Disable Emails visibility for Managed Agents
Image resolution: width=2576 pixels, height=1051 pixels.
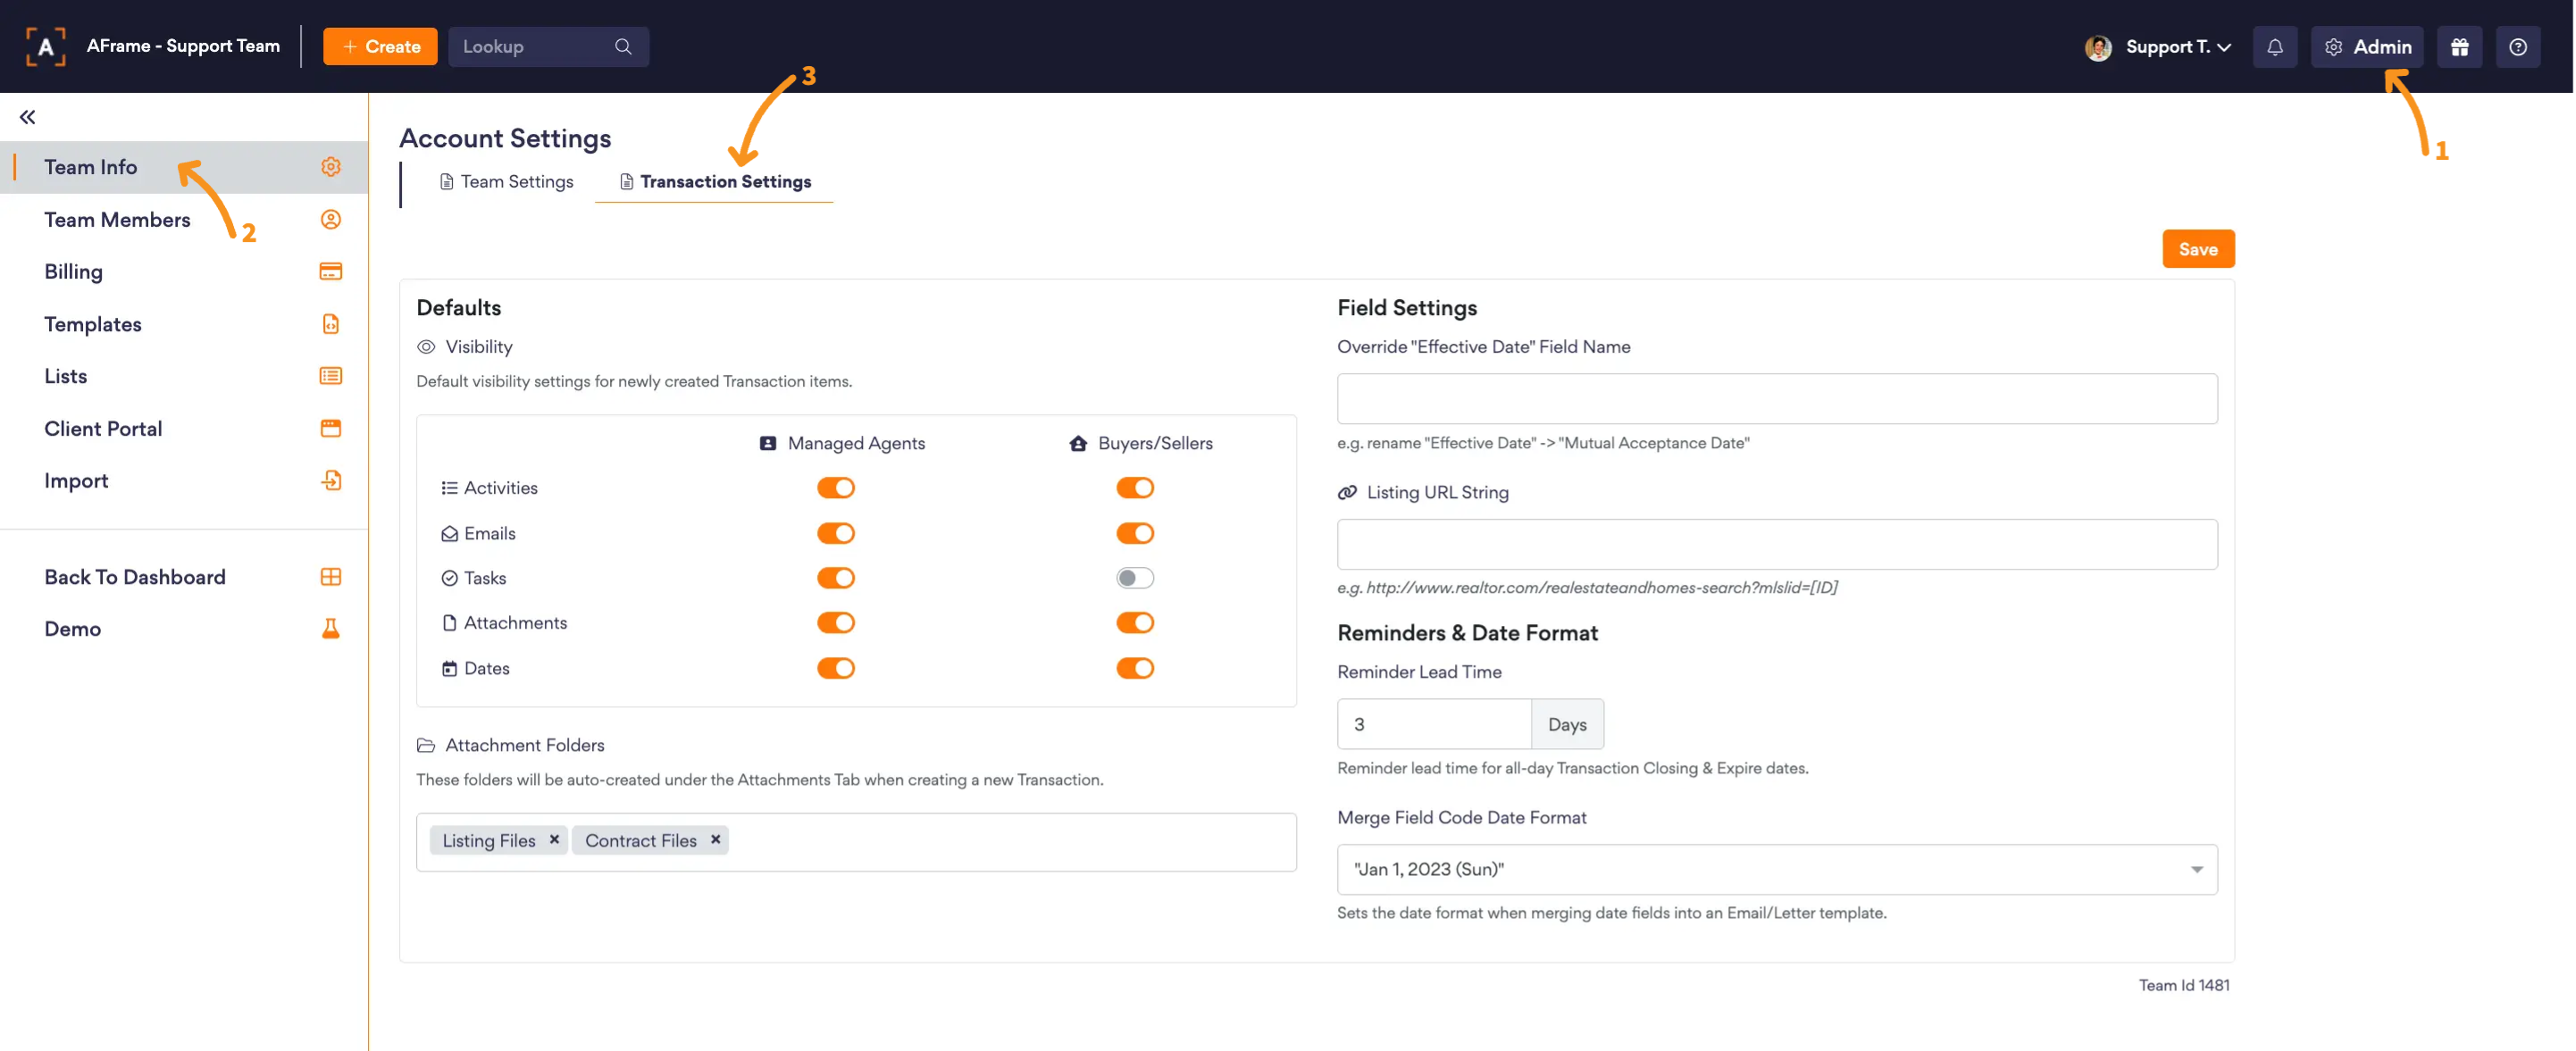click(x=835, y=533)
